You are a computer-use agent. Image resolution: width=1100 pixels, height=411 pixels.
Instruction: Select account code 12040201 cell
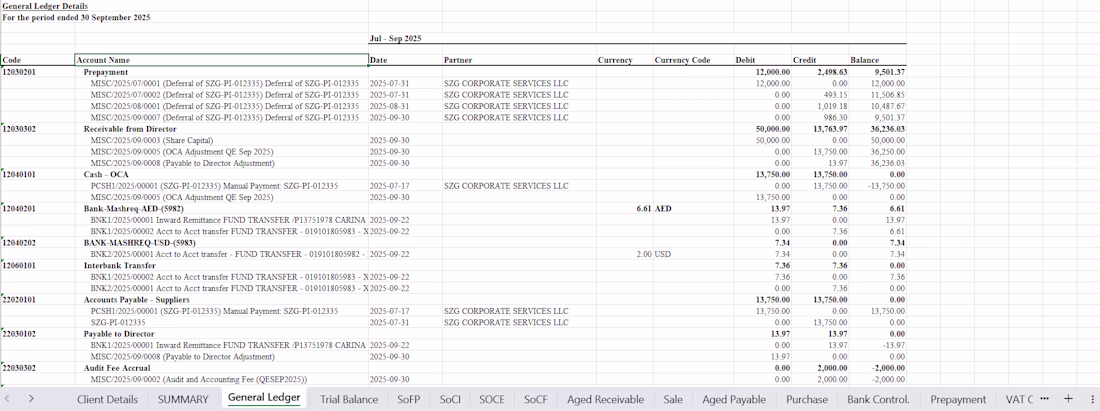coord(38,208)
